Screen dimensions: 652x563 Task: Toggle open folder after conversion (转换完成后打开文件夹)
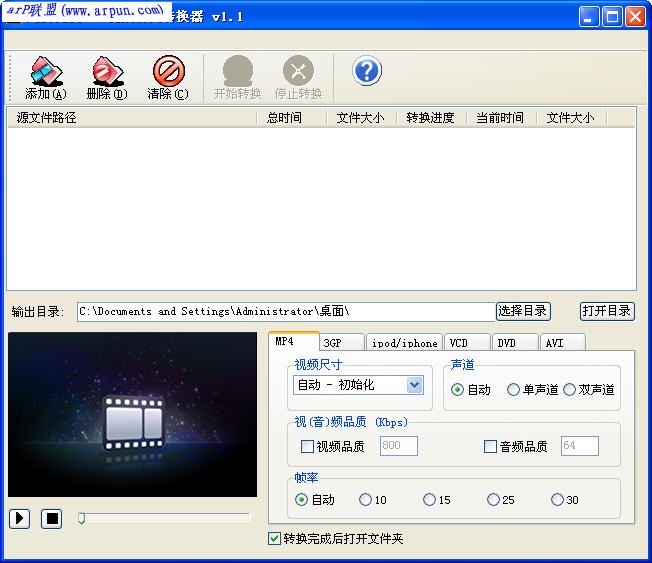coord(274,538)
